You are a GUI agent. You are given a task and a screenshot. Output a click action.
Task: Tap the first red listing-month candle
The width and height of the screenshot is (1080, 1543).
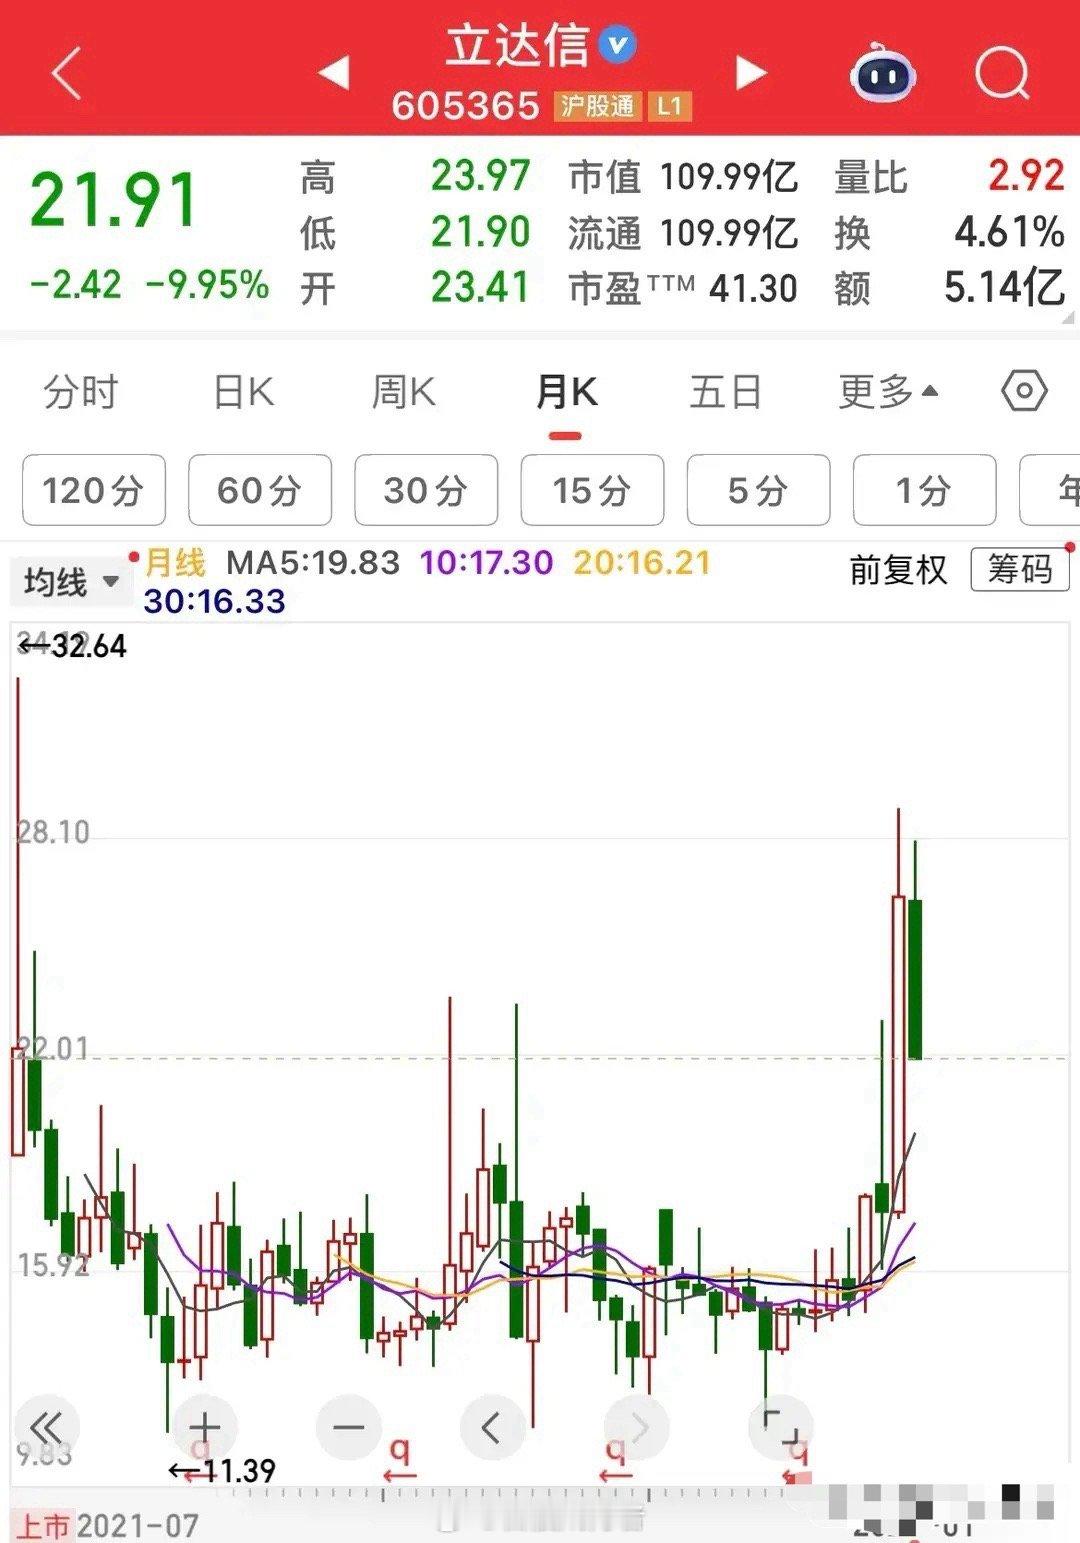point(18,1100)
